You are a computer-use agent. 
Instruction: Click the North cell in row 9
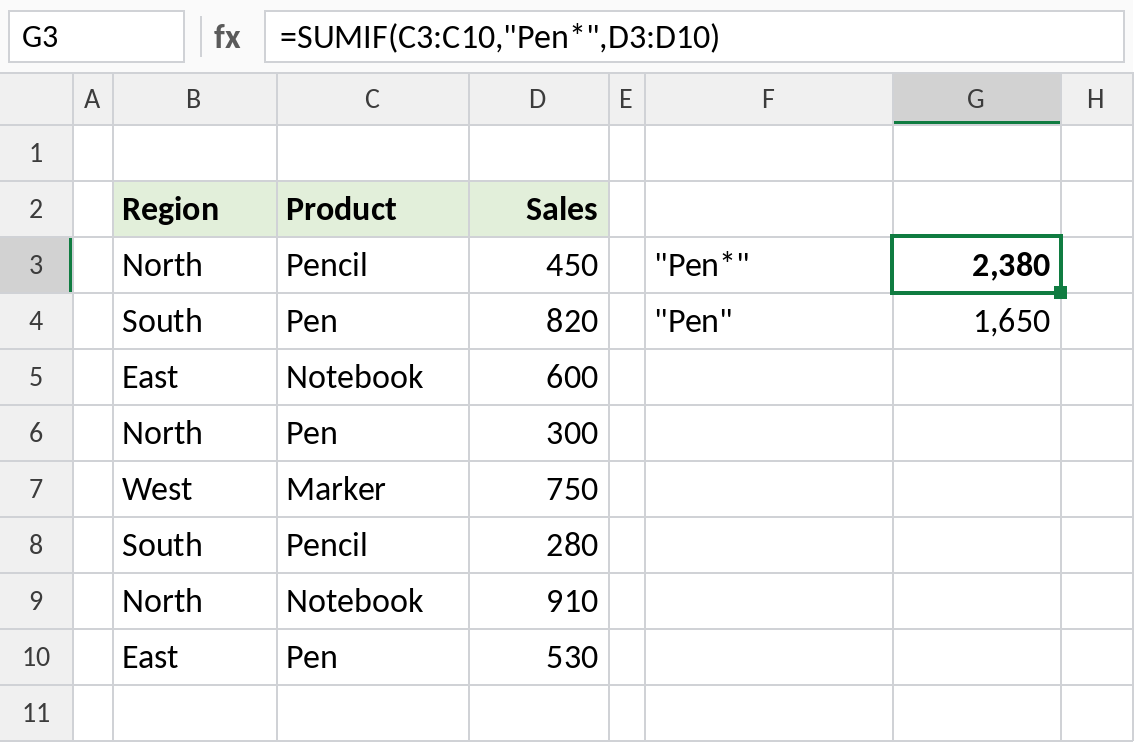(x=195, y=601)
